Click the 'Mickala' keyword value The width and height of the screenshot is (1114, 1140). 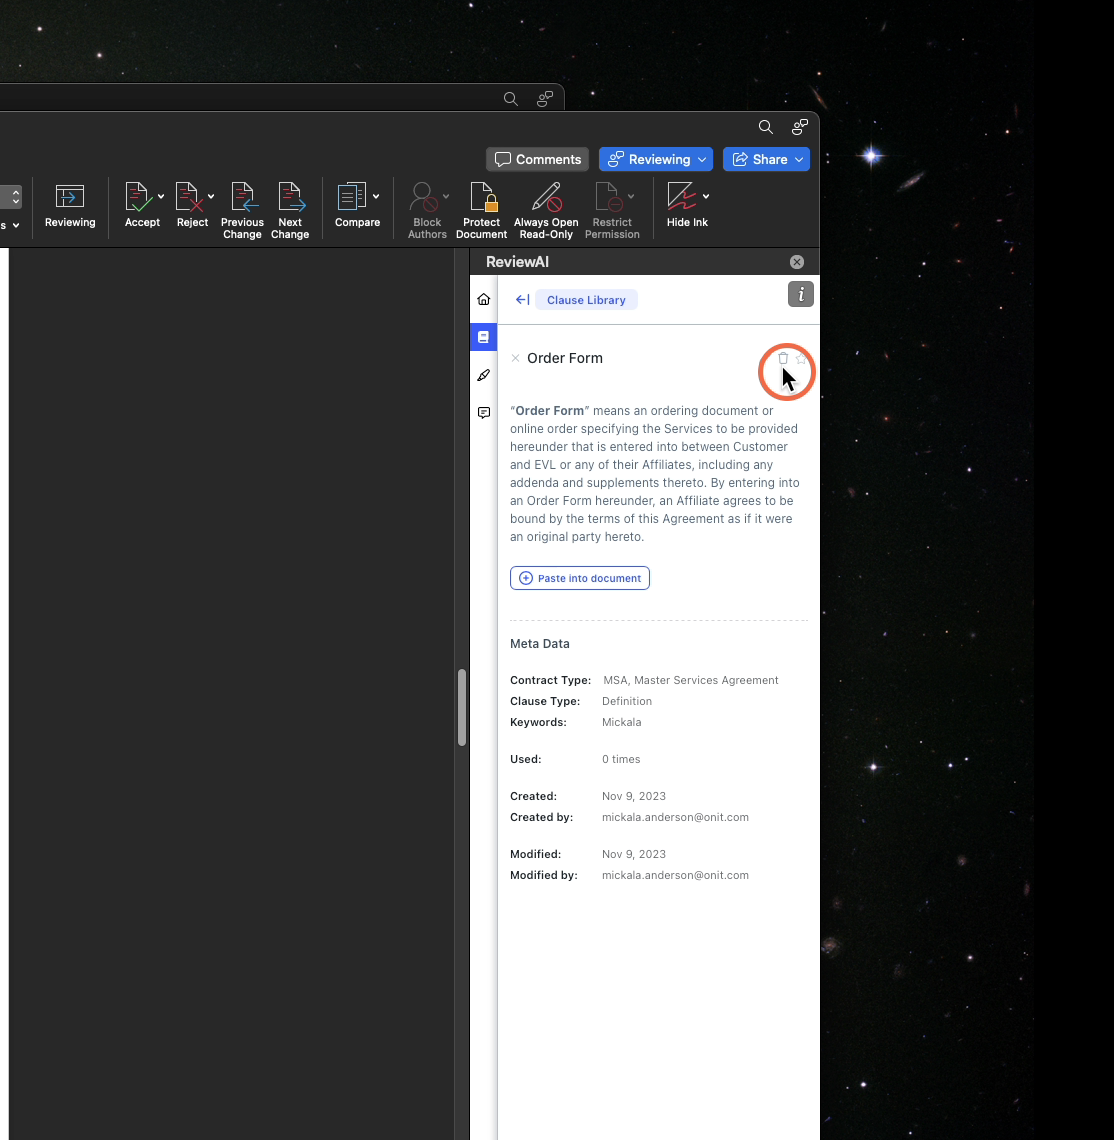click(622, 723)
